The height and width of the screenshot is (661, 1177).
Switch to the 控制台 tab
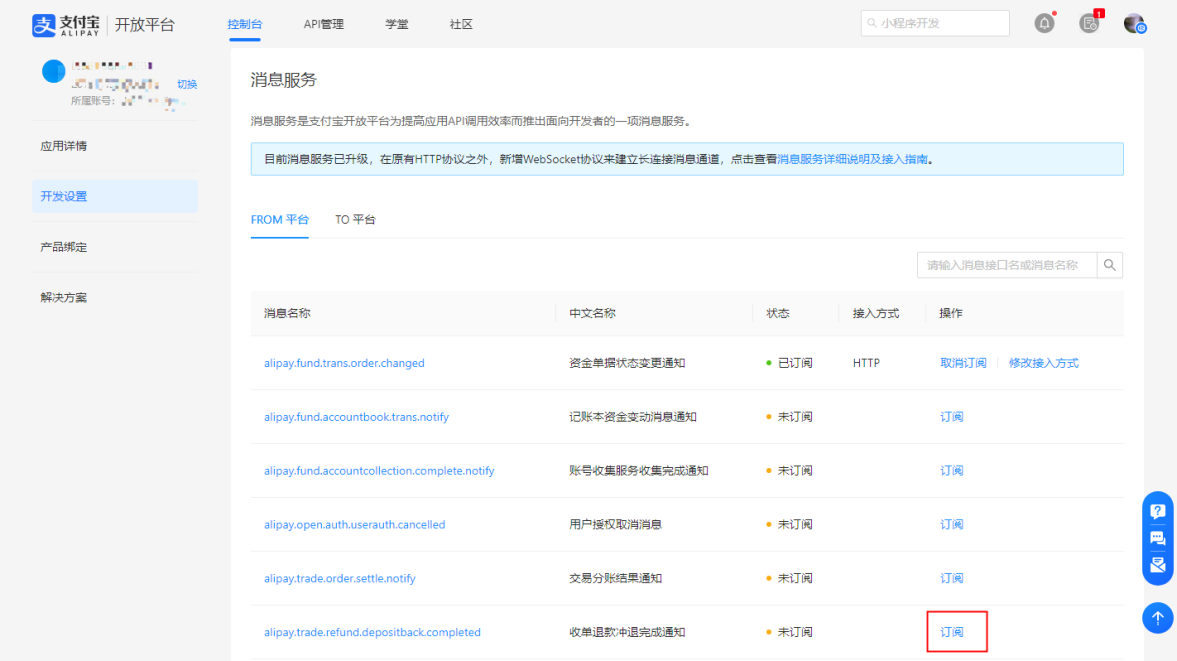[x=245, y=24]
